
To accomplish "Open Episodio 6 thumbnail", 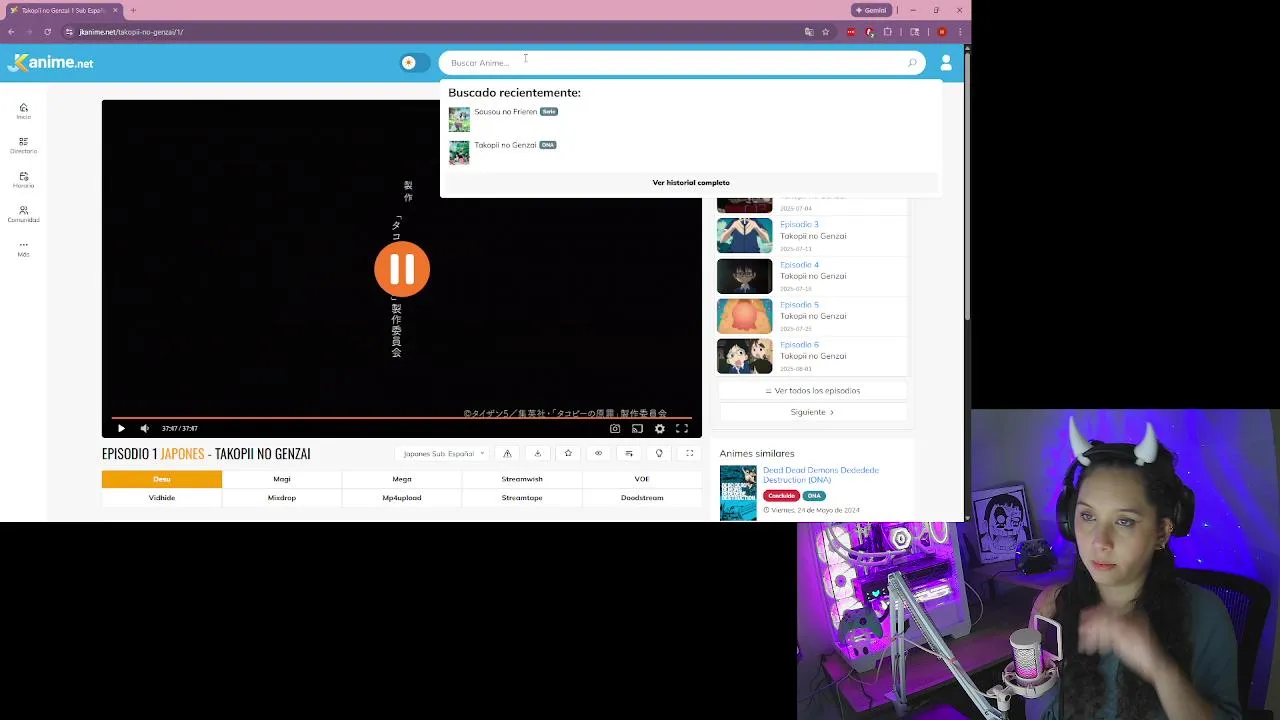I will (745, 356).
